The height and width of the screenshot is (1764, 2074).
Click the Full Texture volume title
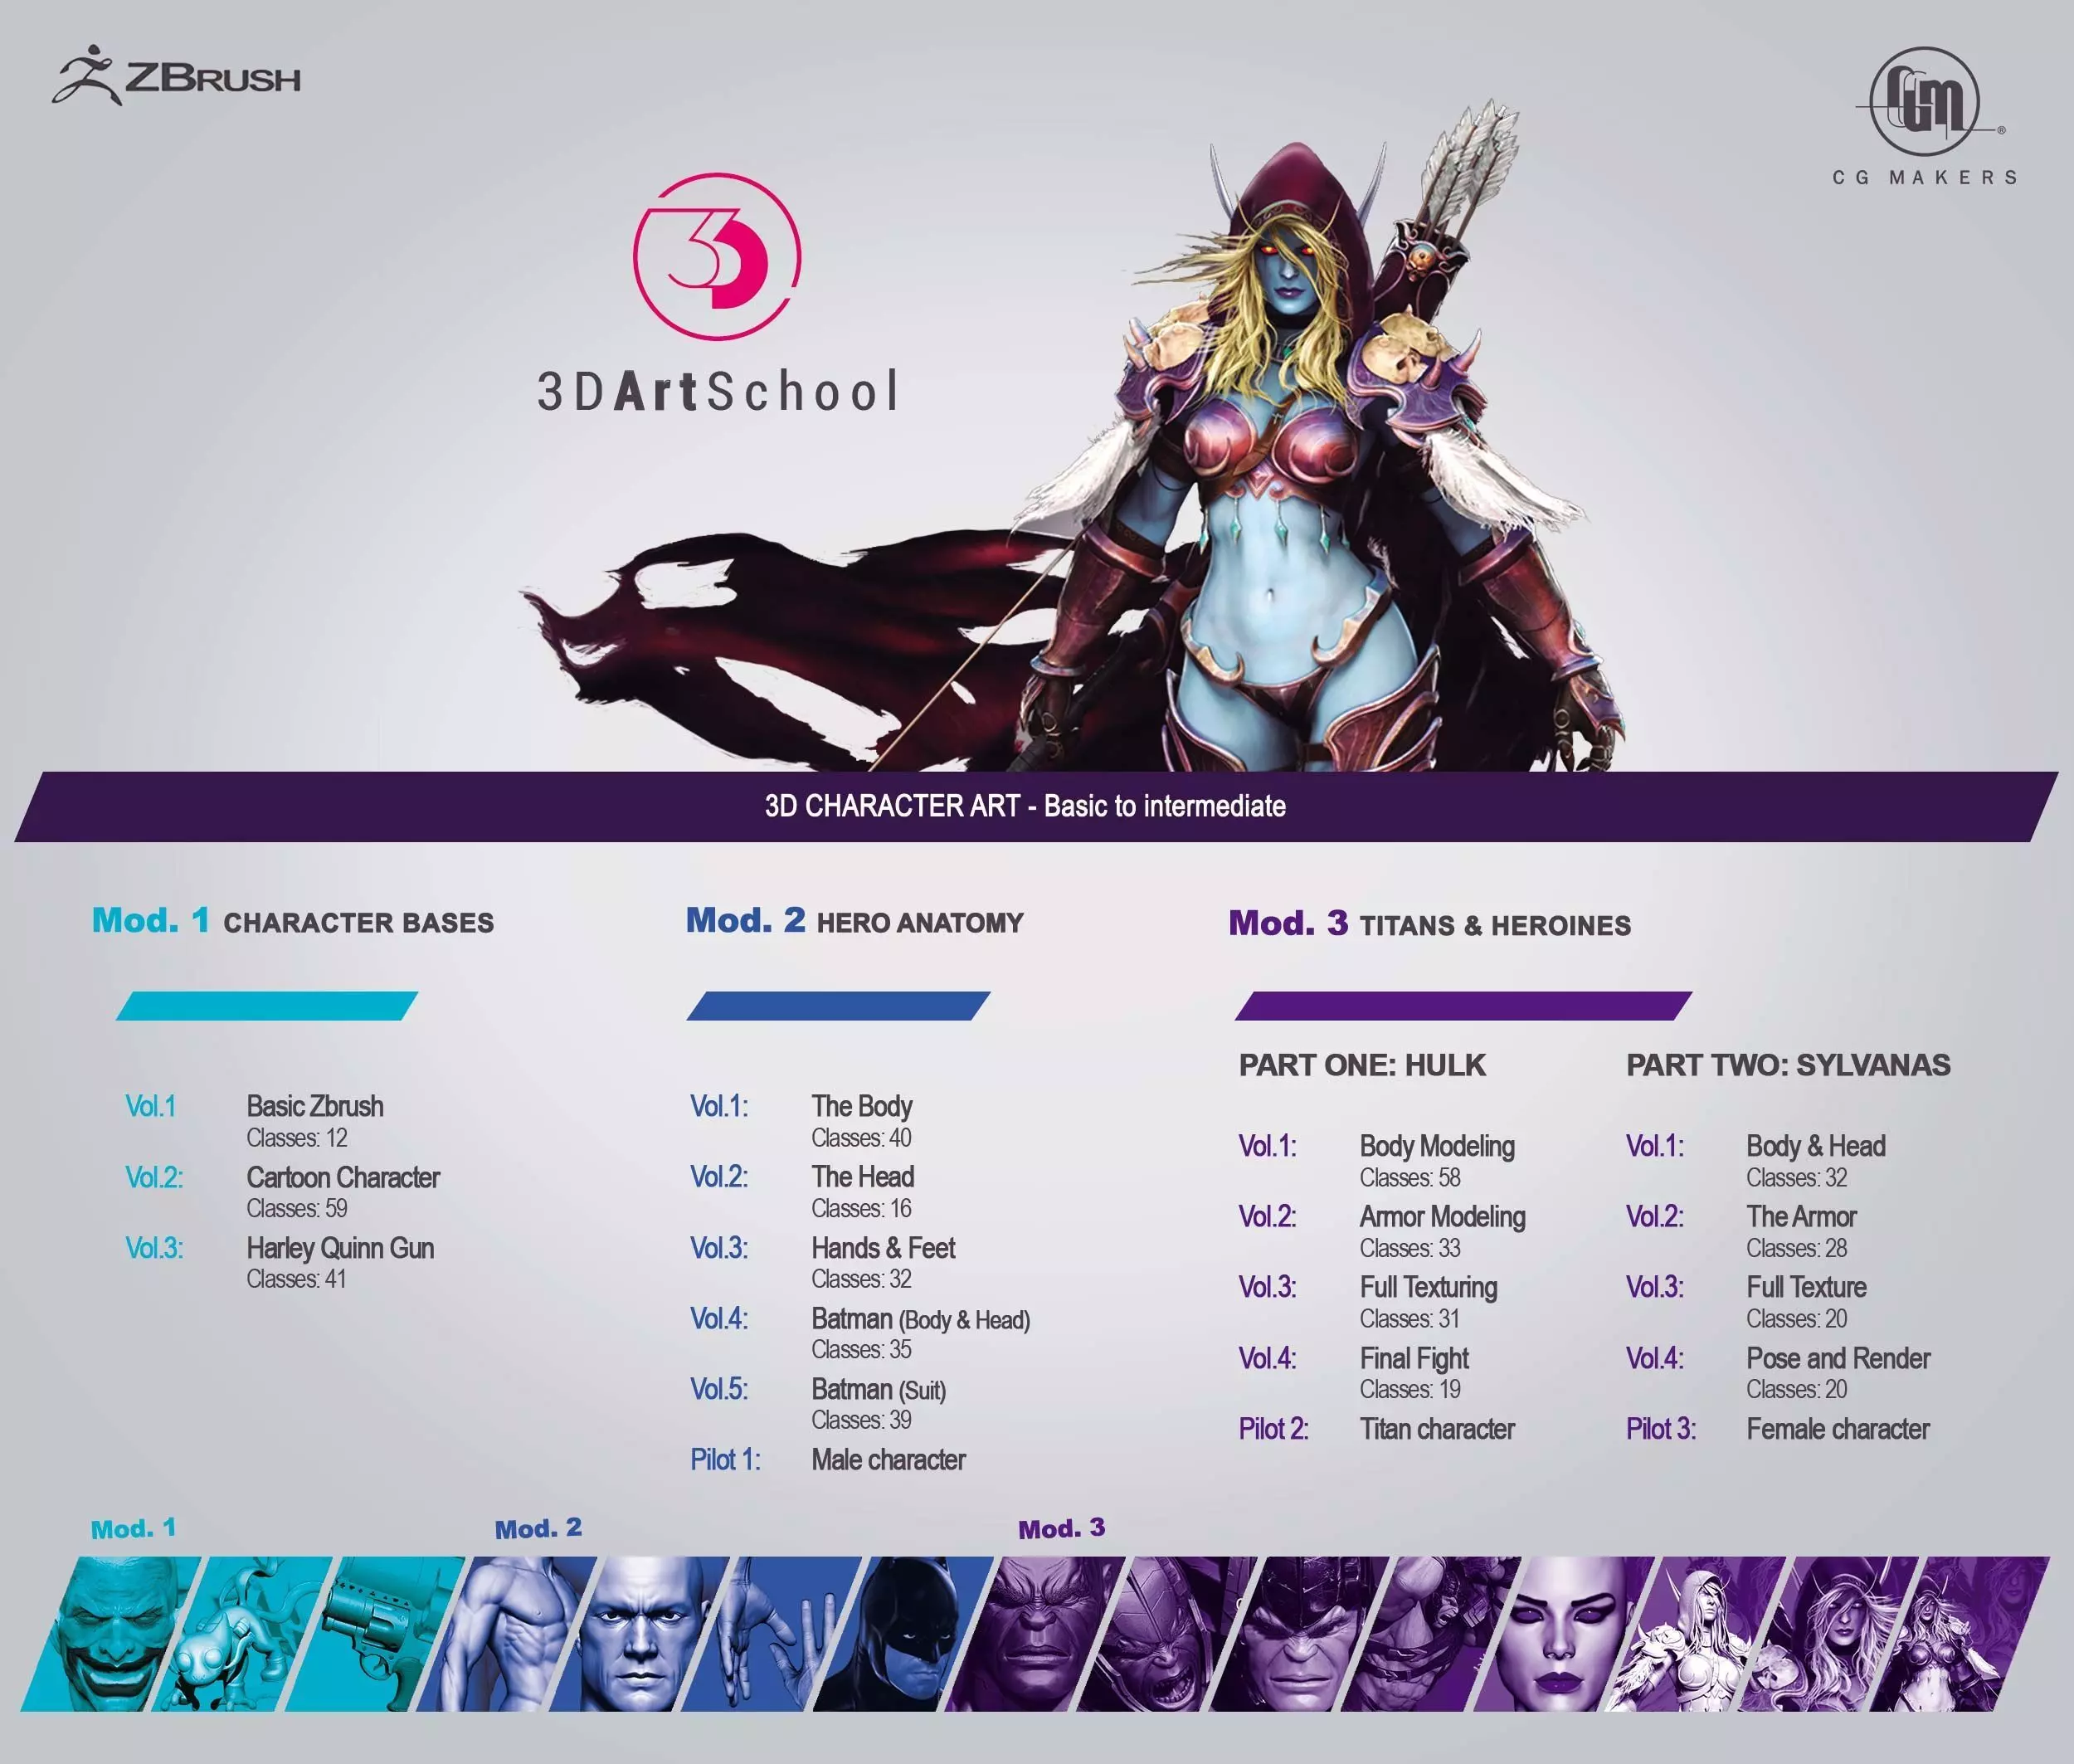coord(1806,1287)
